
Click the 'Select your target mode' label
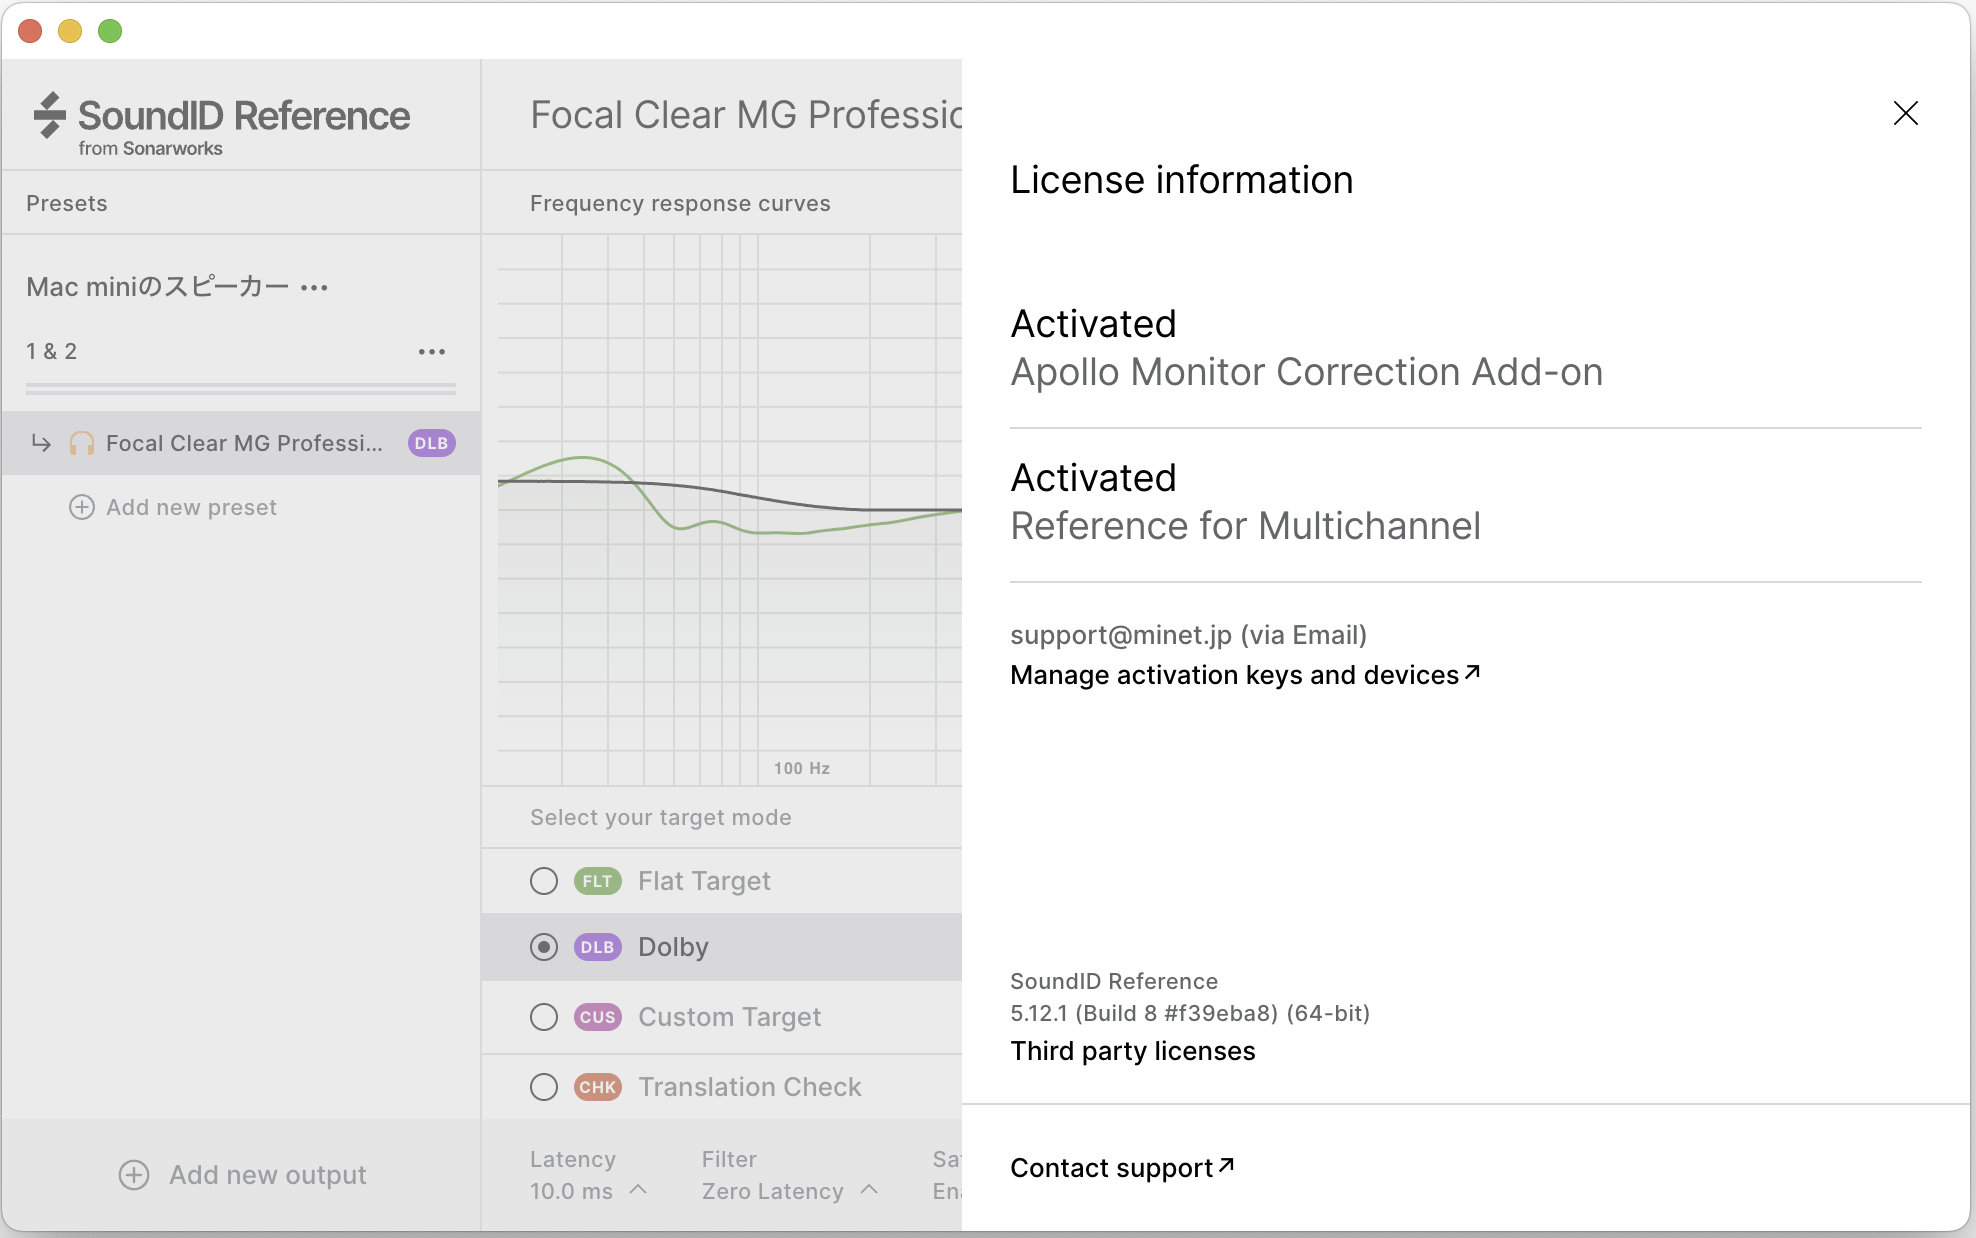660,817
